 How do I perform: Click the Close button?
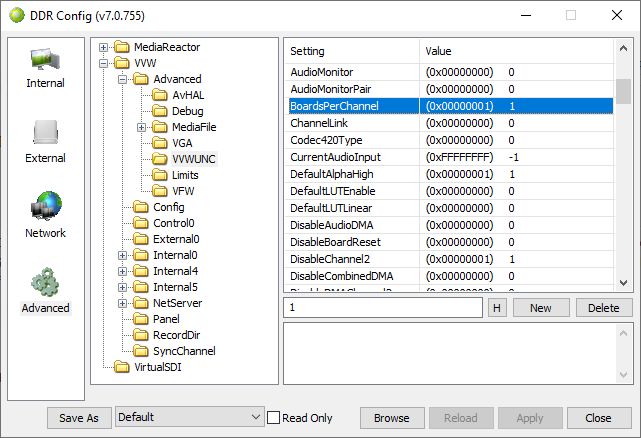598,418
